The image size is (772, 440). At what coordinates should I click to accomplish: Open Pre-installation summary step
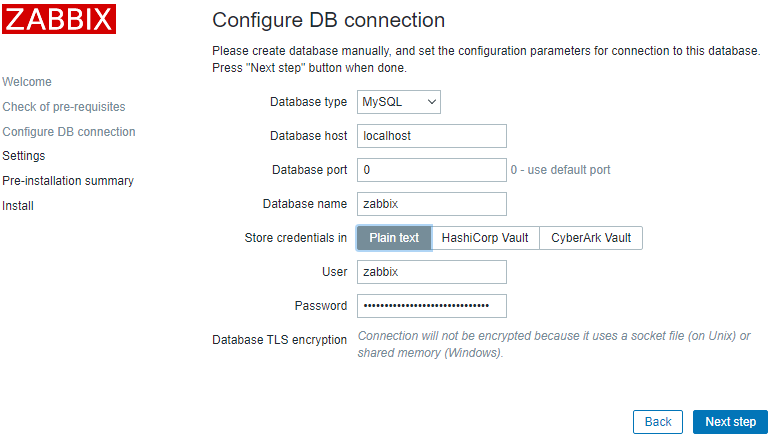[x=68, y=181]
